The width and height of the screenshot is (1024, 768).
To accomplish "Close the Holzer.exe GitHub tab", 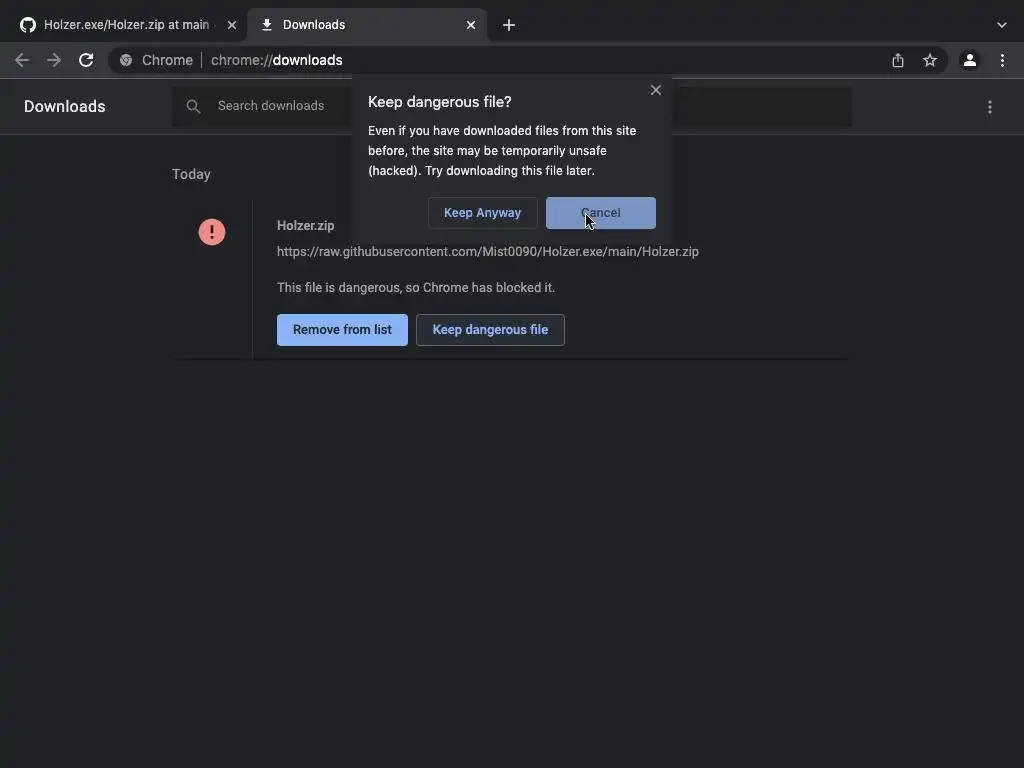I will [x=232, y=25].
